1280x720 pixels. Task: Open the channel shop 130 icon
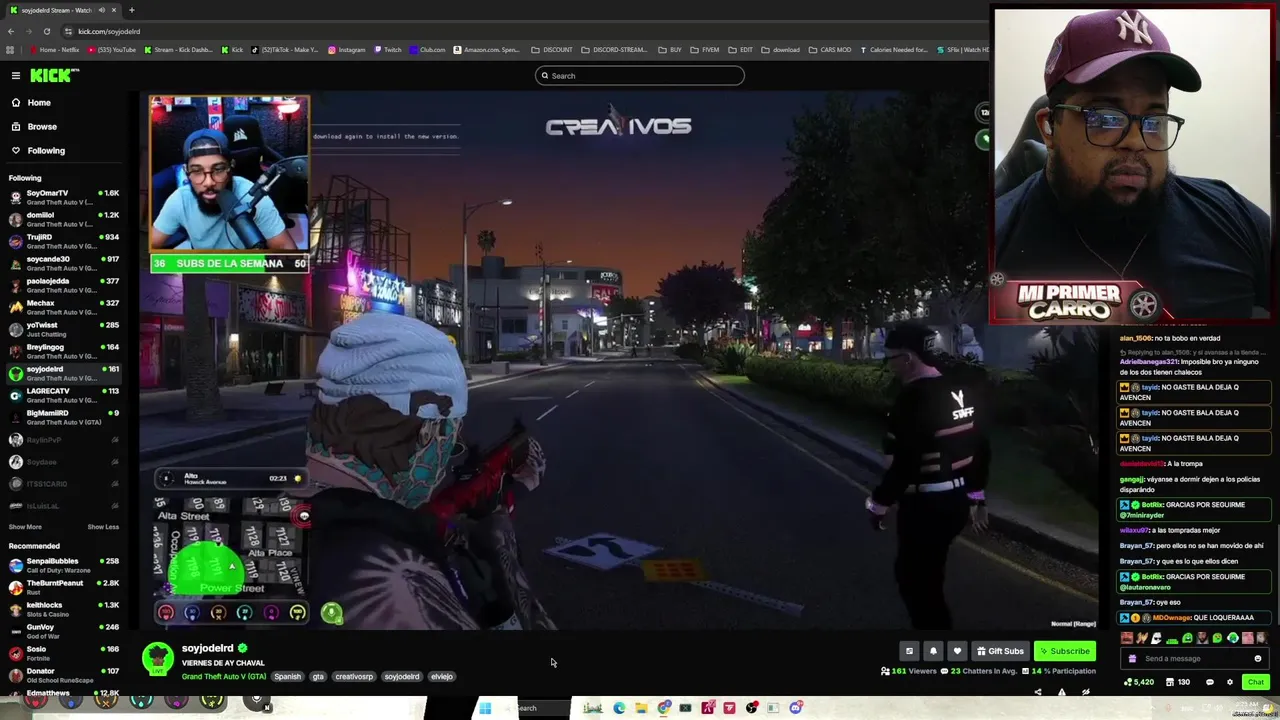click(x=1179, y=682)
